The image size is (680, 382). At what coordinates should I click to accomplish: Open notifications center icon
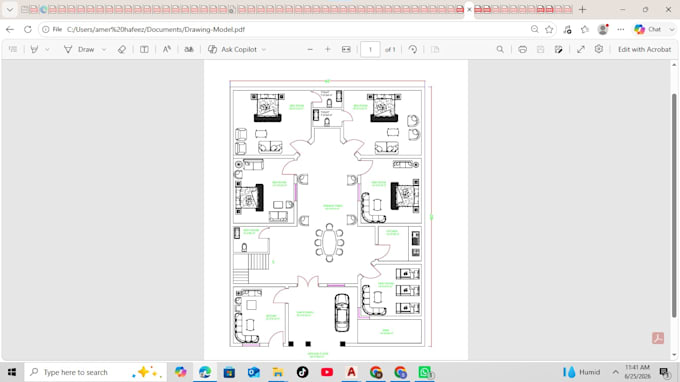664,372
